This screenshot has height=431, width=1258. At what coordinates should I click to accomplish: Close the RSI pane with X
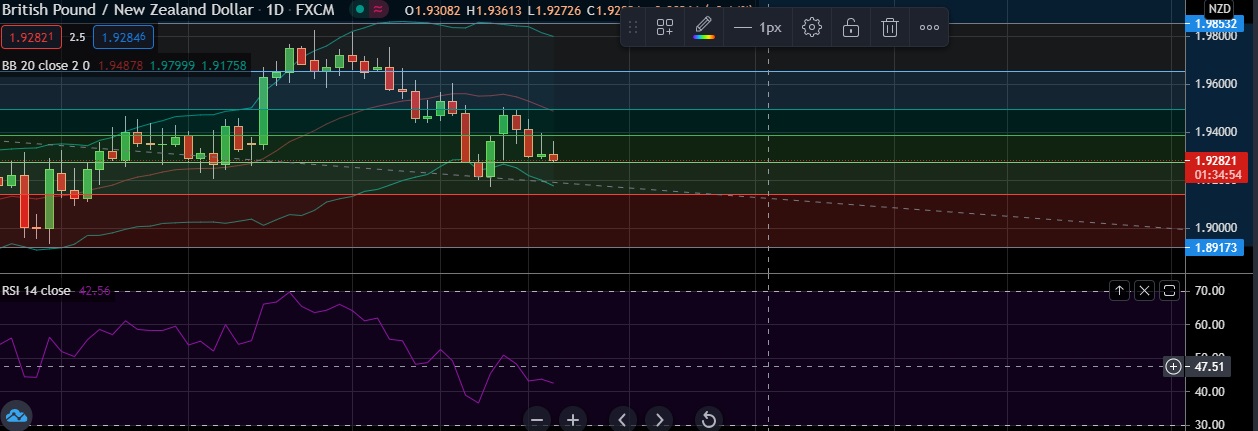point(1145,291)
